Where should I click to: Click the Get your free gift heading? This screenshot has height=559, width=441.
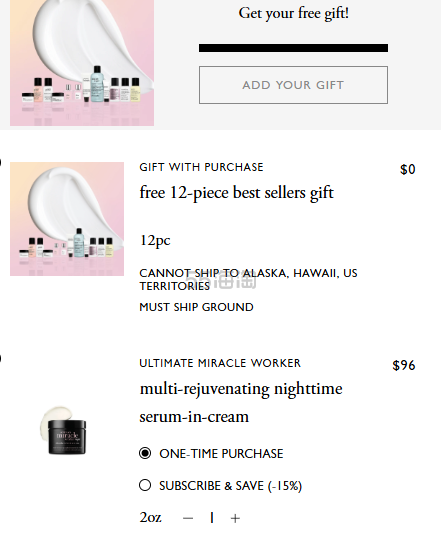293,14
